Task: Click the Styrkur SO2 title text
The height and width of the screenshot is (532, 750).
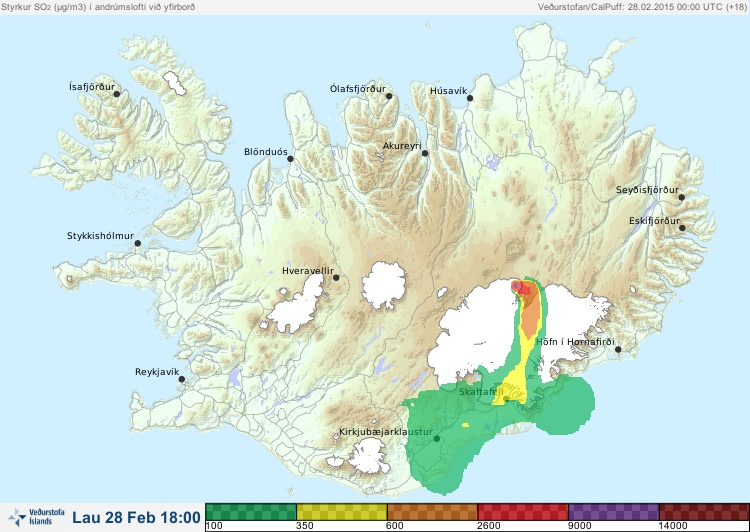Action: coord(98,7)
